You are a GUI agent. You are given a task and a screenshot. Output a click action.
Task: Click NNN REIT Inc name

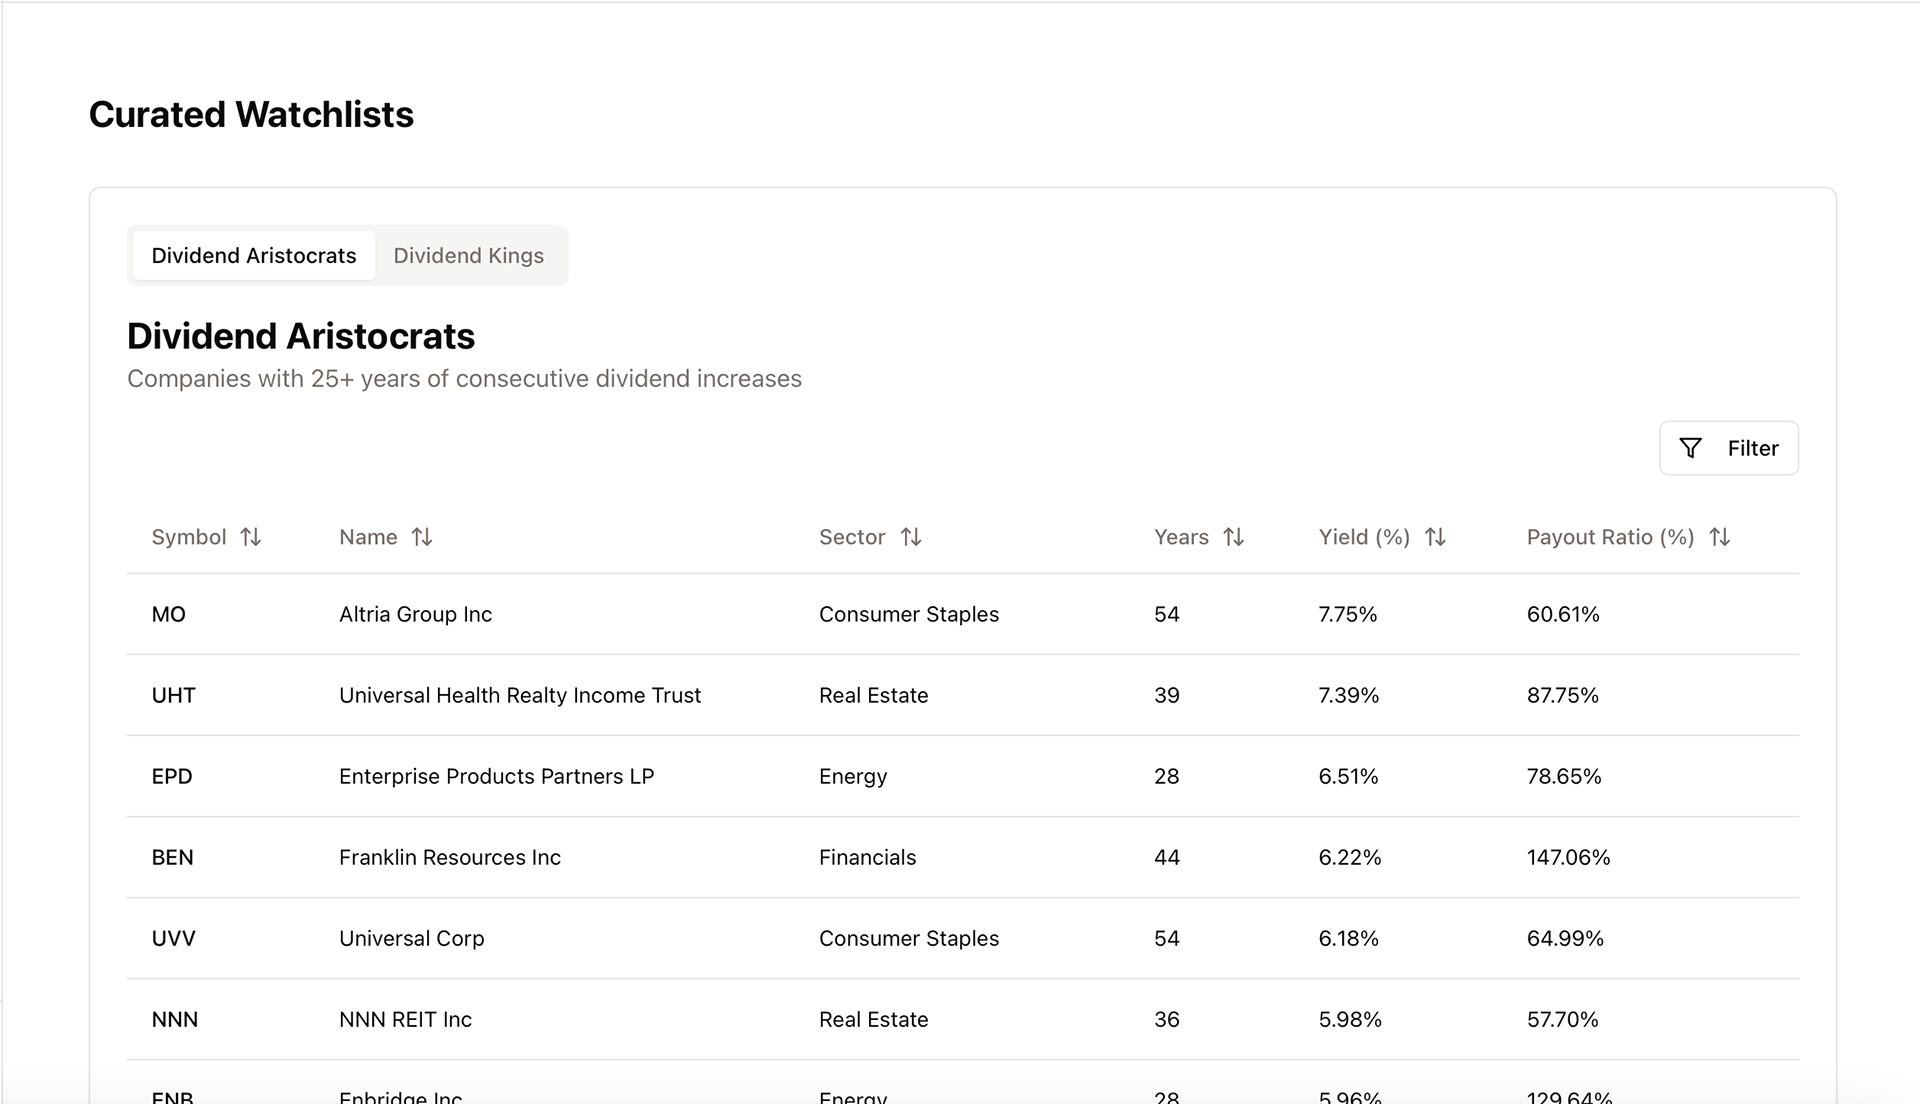click(405, 1019)
